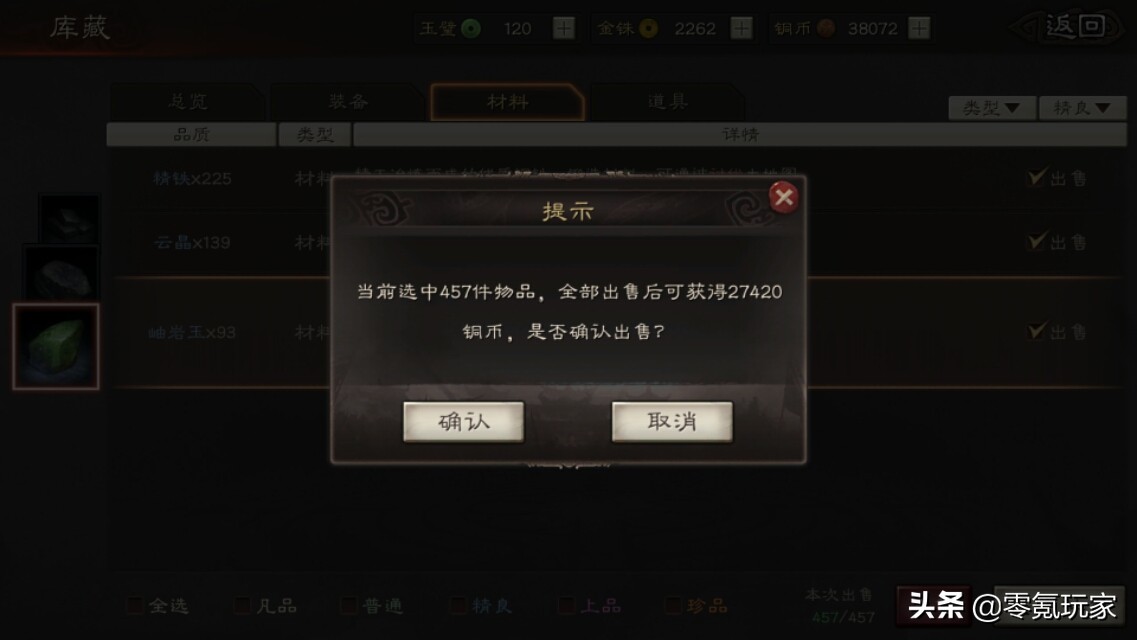The image size is (1137, 640).
Task: Click the 铜币 copper coin icon
Action: [826, 28]
